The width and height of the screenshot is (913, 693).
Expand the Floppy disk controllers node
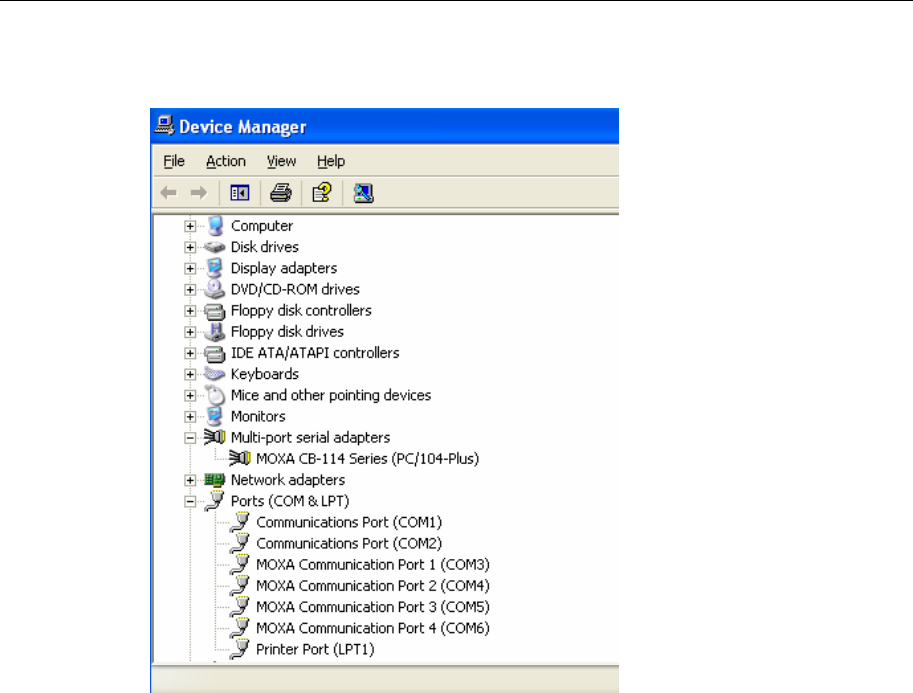[190, 311]
